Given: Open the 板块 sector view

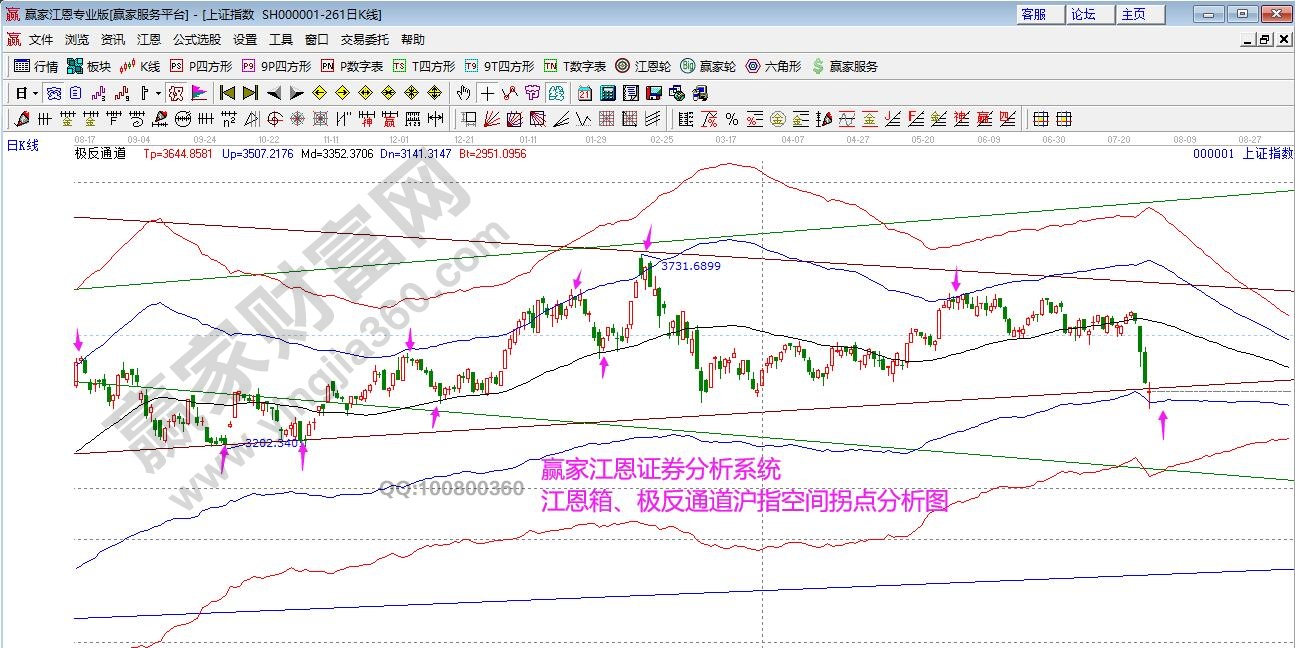Looking at the screenshot, I should point(89,66).
